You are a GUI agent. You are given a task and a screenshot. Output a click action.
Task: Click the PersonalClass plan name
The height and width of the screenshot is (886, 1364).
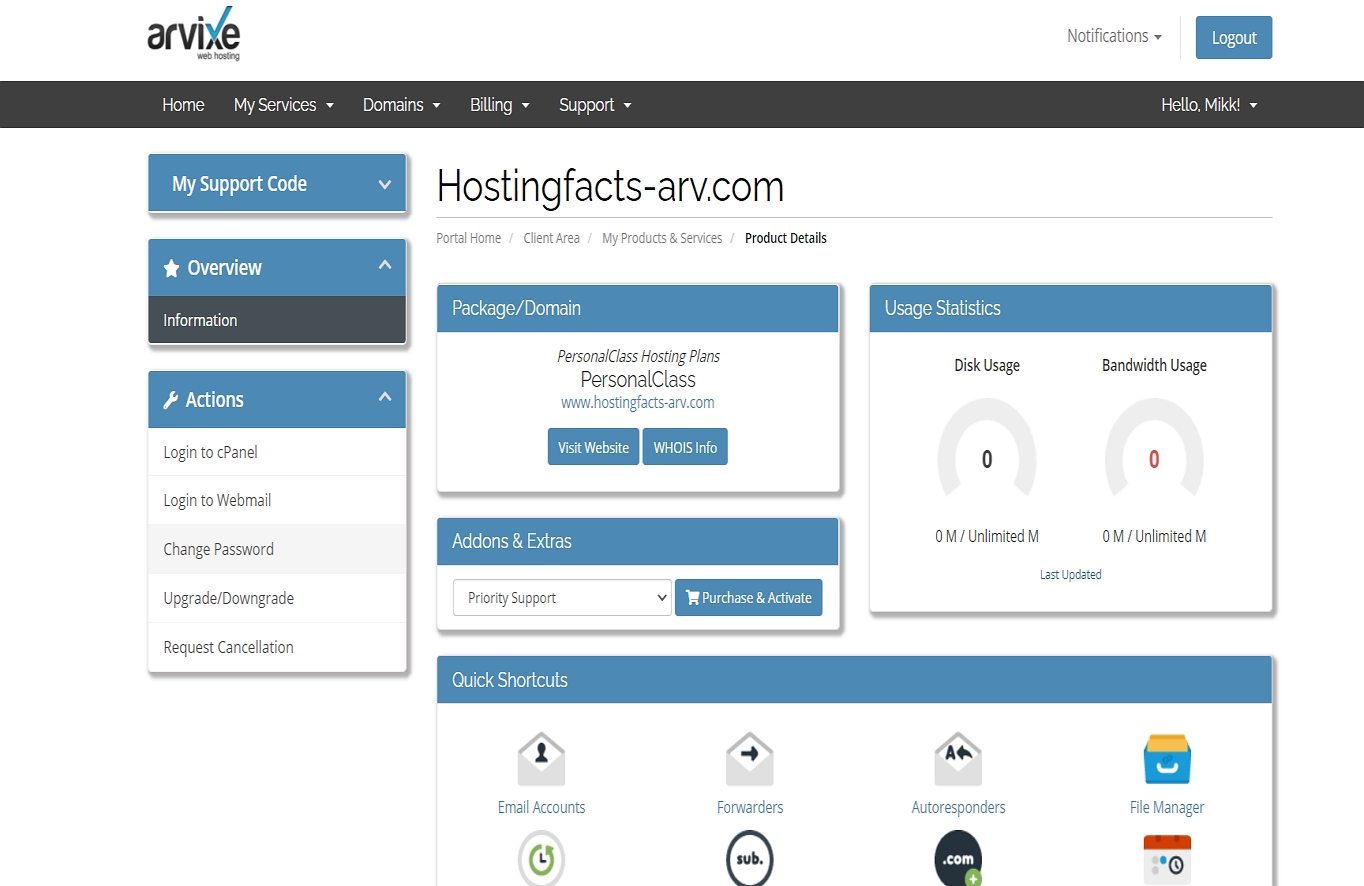(638, 380)
